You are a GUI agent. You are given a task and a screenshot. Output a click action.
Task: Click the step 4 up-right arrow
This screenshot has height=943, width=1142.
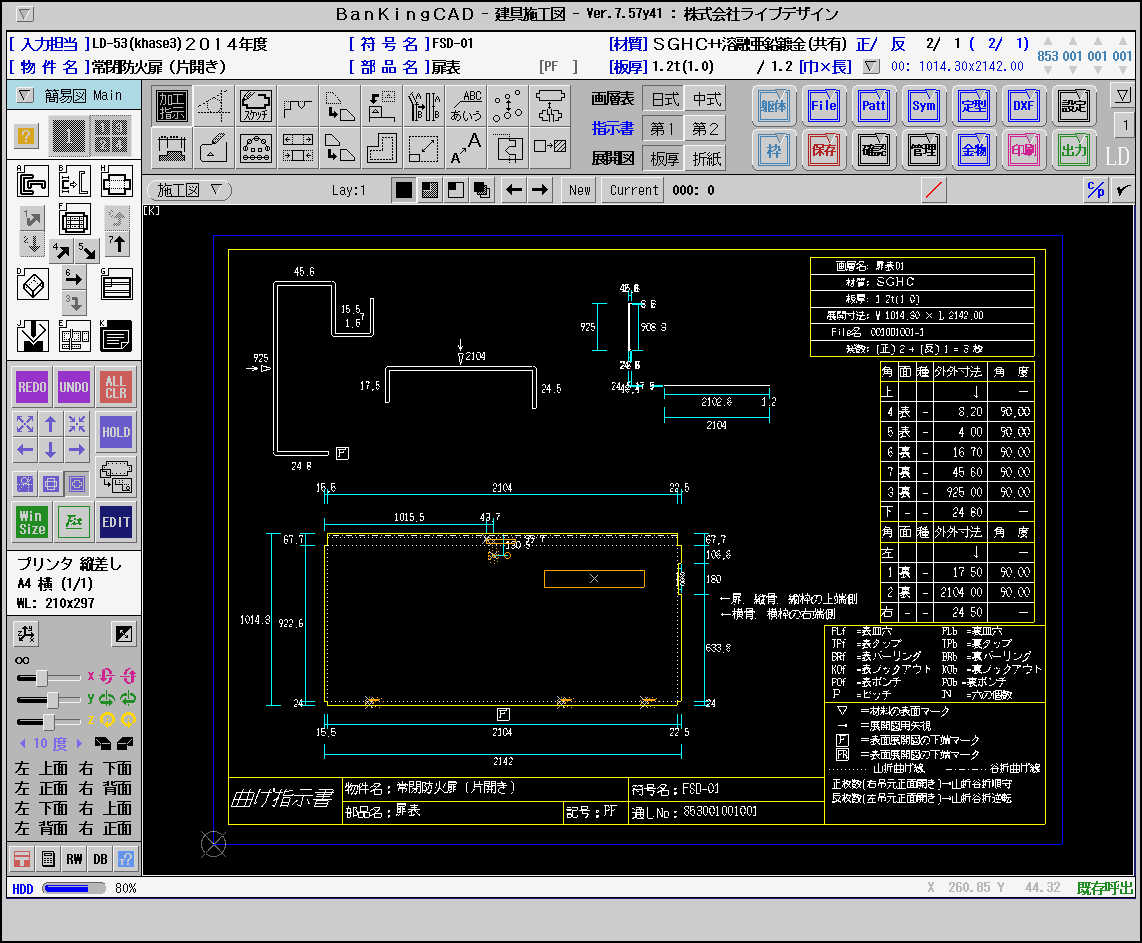coord(61,251)
